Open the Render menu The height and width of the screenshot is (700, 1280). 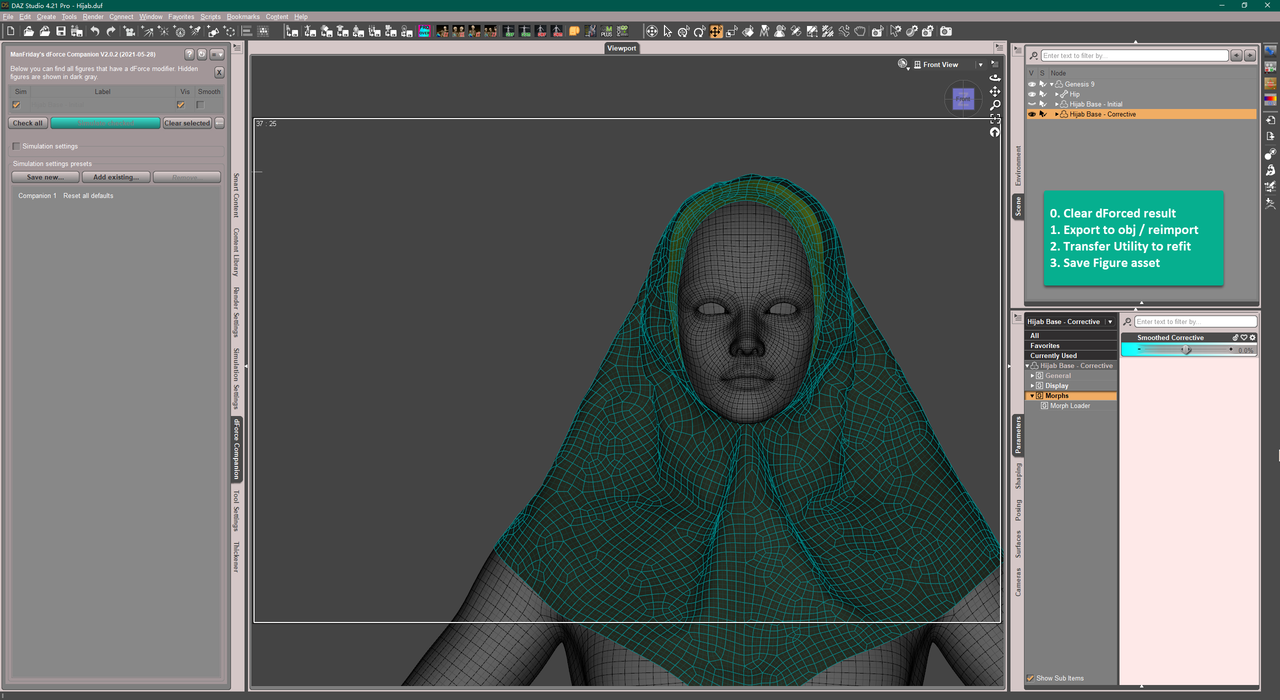pos(93,17)
